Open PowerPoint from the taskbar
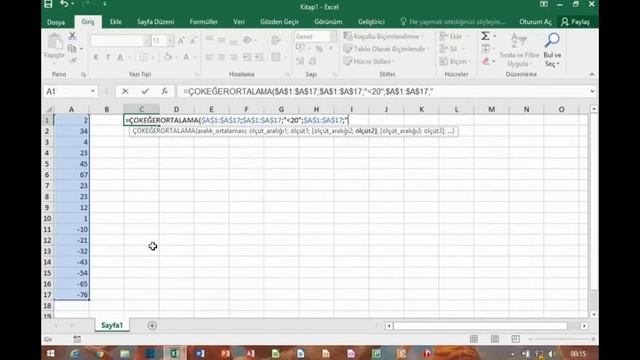Image resolution: width=640 pixels, height=360 pixels. (x=225, y=353)
